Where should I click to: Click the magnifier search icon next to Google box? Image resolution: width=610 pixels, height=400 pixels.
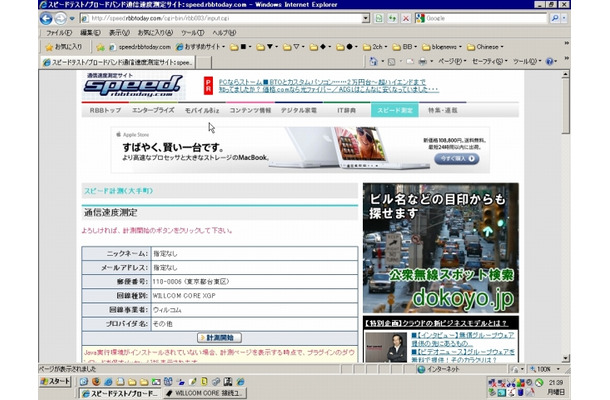555,18
